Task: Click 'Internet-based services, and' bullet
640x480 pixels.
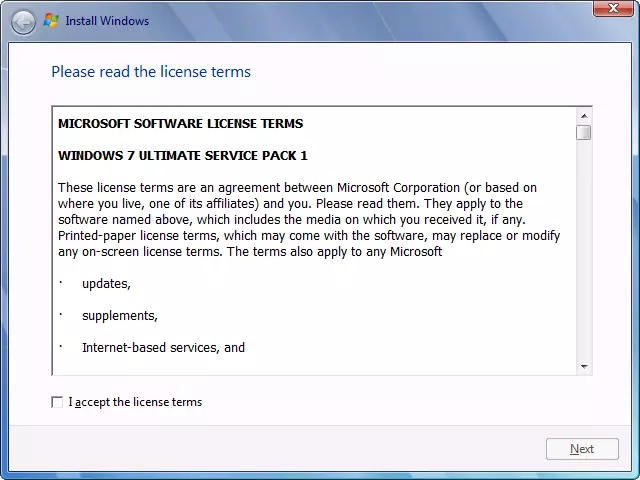Action: point(163,347)
